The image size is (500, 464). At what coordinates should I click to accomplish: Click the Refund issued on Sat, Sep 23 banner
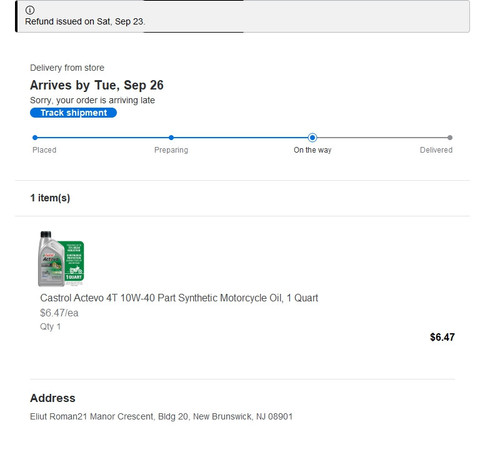243,16
